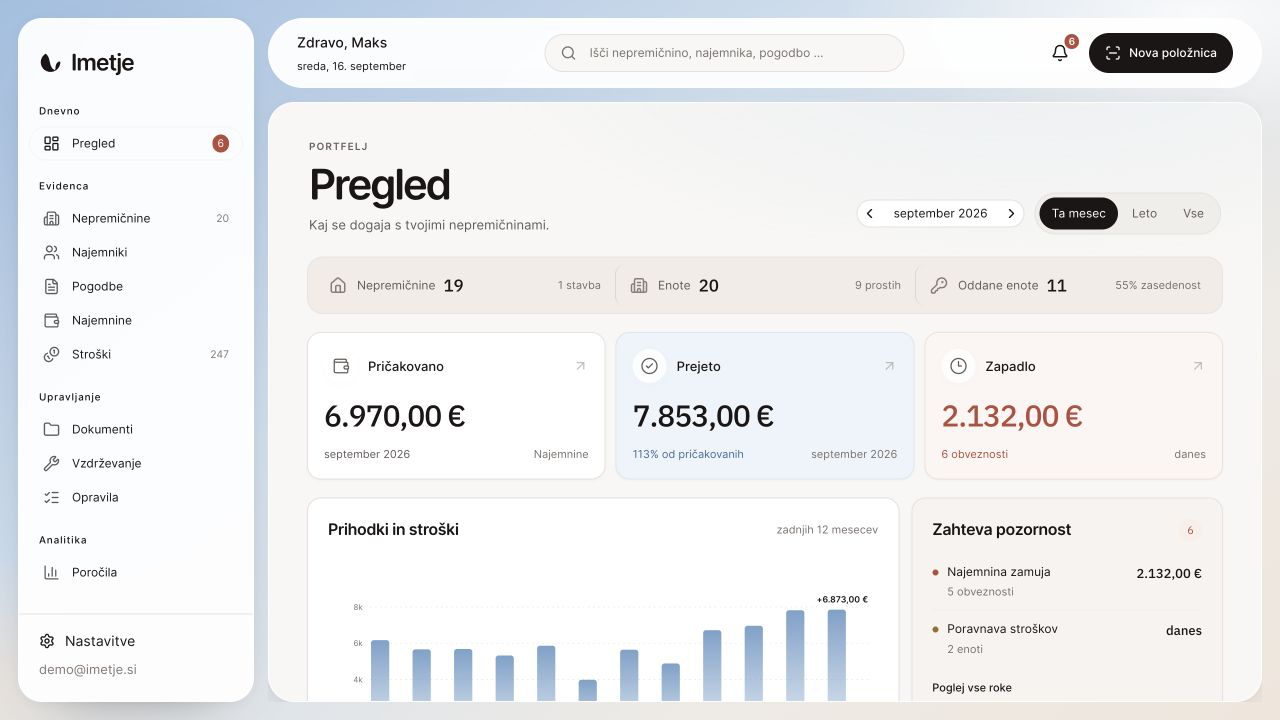The image size is (1280, 720).
Task: Go to previous month with left chevron
Action: coord(870,213)
